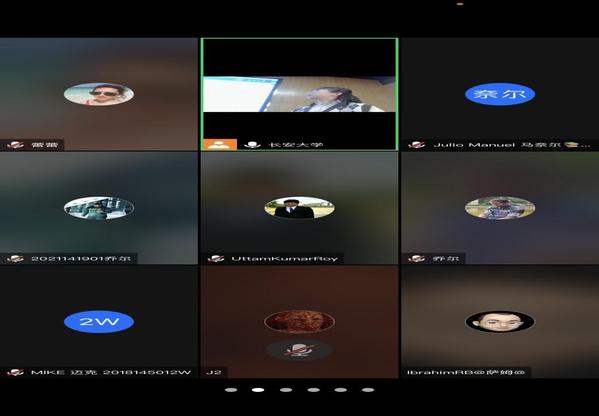Viewport: 599px width, 416px height.
Task: Click IbrahimRB's face avatar
Action: click(500, 322)
